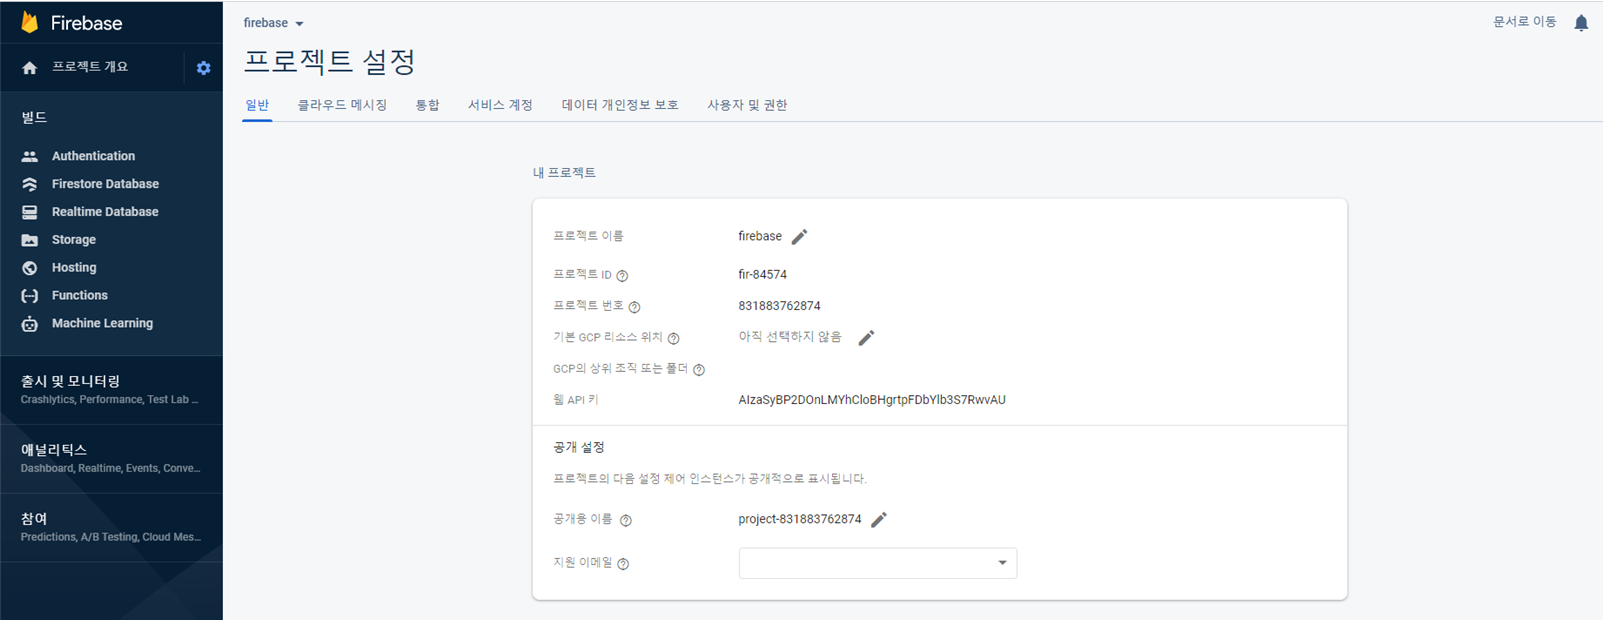Click the project ID value fir-84574

763,275
